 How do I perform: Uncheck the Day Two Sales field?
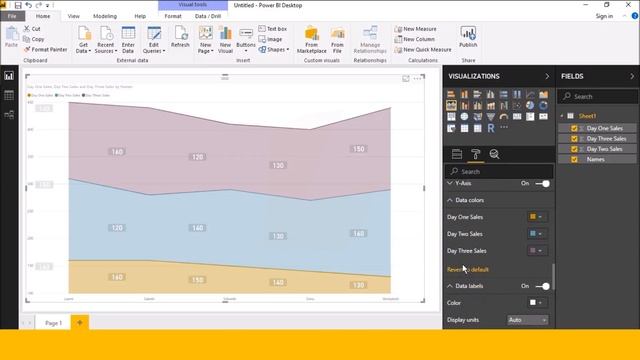click(574, 149)
